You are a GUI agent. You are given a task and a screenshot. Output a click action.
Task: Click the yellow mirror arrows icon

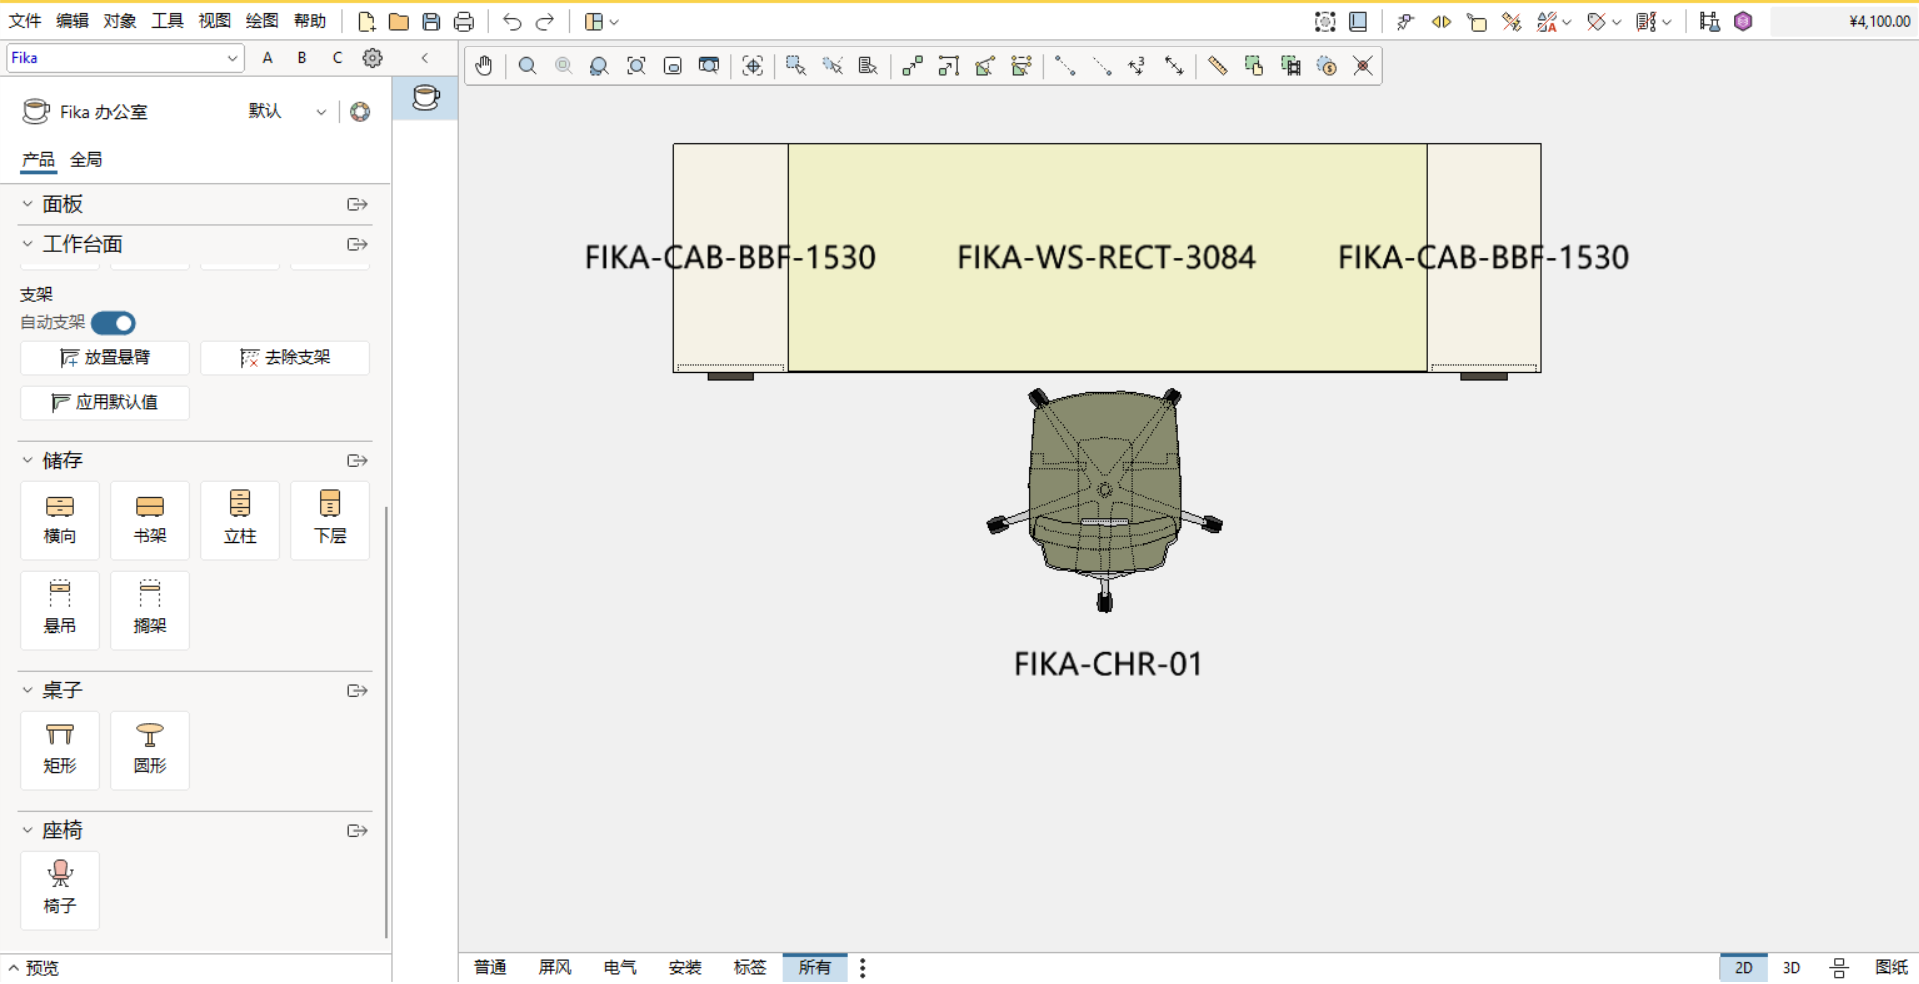click(x=1441, y=21)
